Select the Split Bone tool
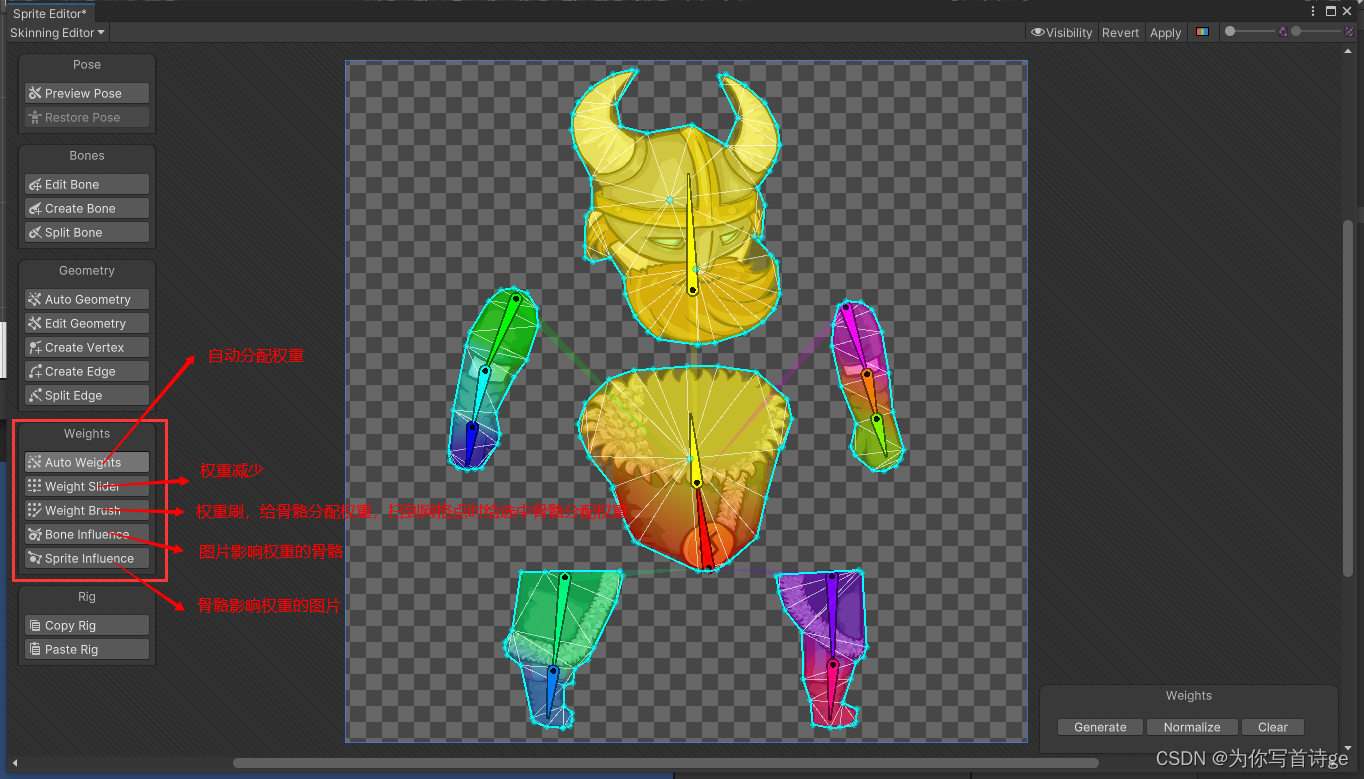The image size is (1364, 779). [x=87, y=232]
